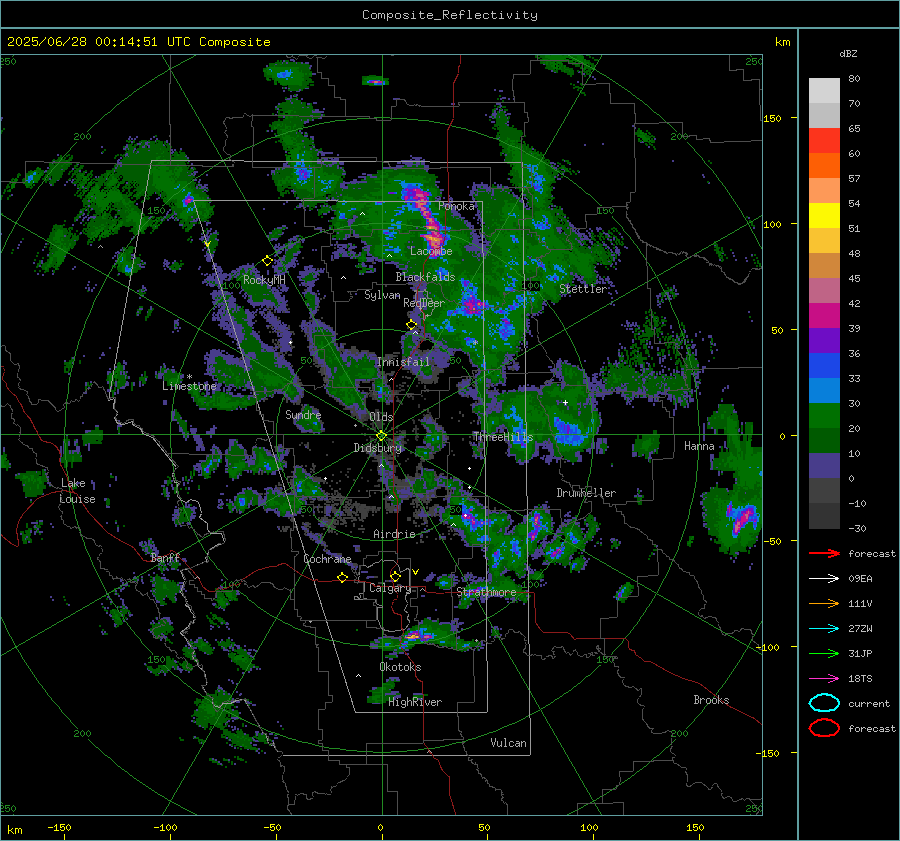Click the Sylvan label on the map
This screenshot has width=900, height=841.
(x=382, y=295)
